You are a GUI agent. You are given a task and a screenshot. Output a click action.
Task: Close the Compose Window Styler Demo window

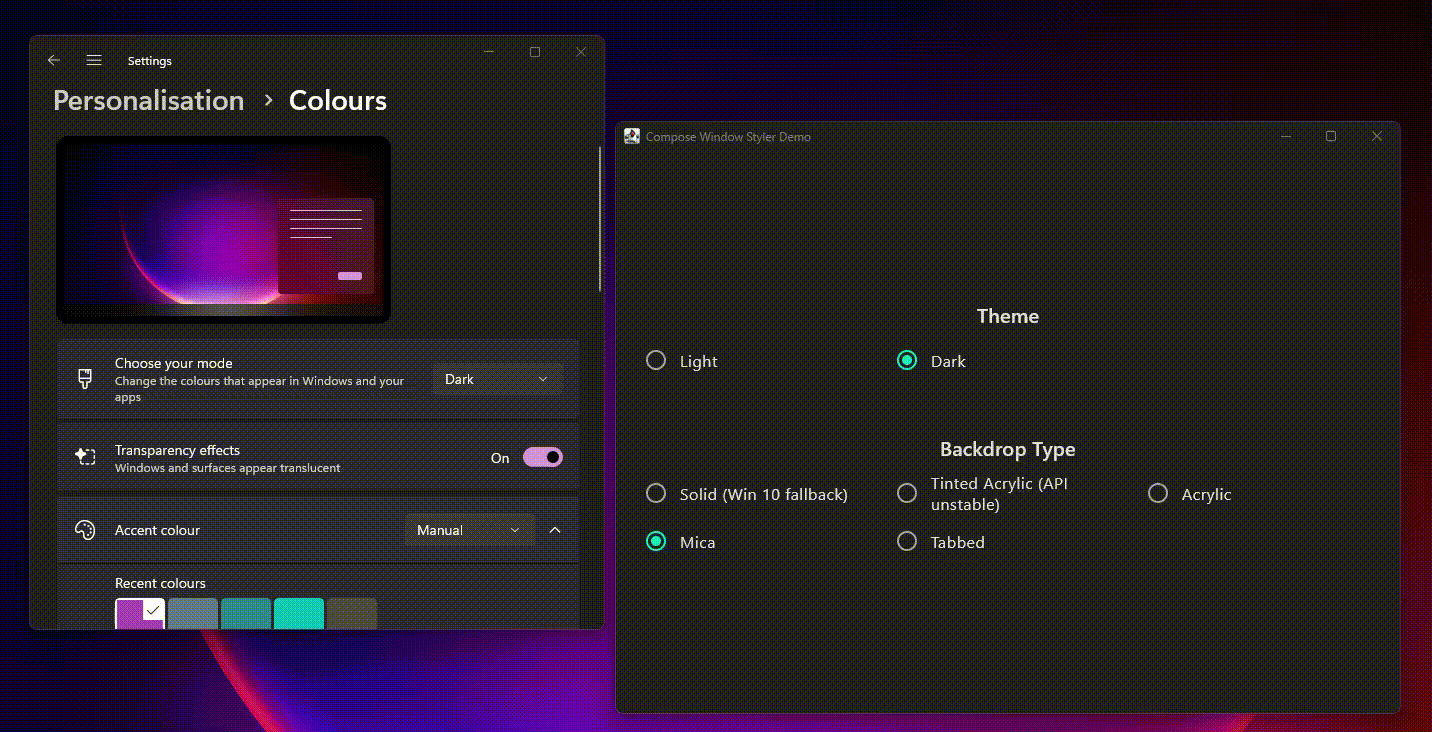(x=1377, y=136)
